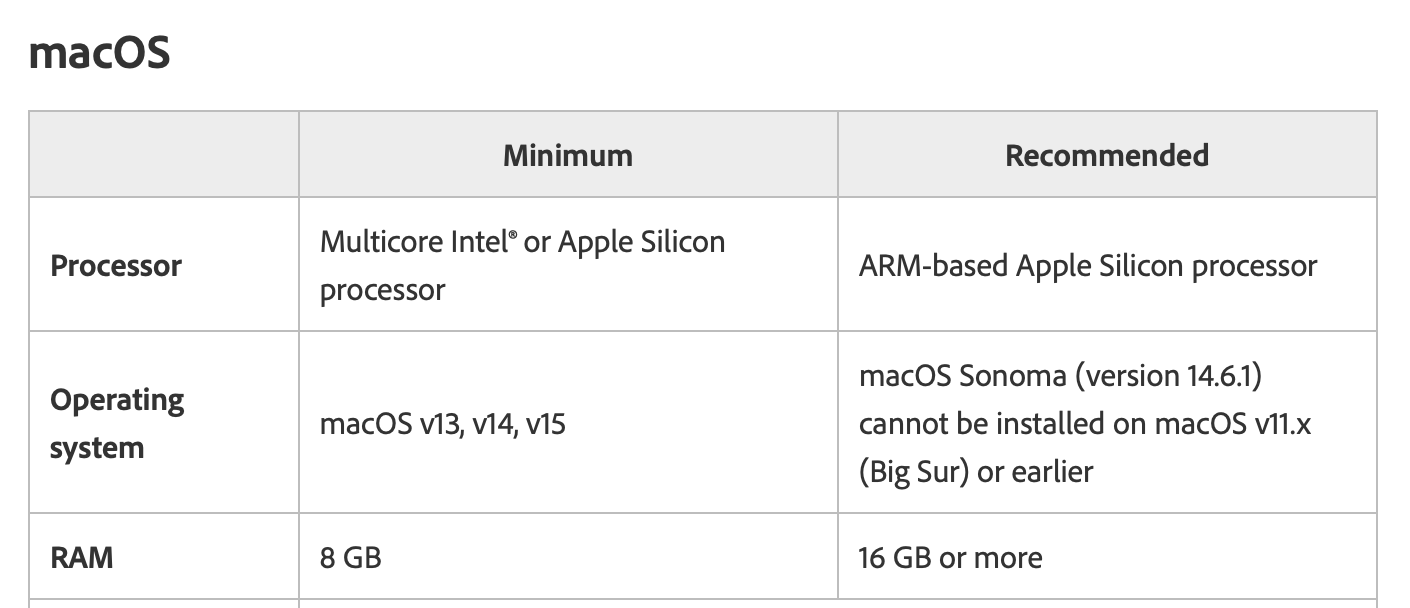Click the Operating system row label
This screenshot has width=1410, height=608.
click(117, 423)
